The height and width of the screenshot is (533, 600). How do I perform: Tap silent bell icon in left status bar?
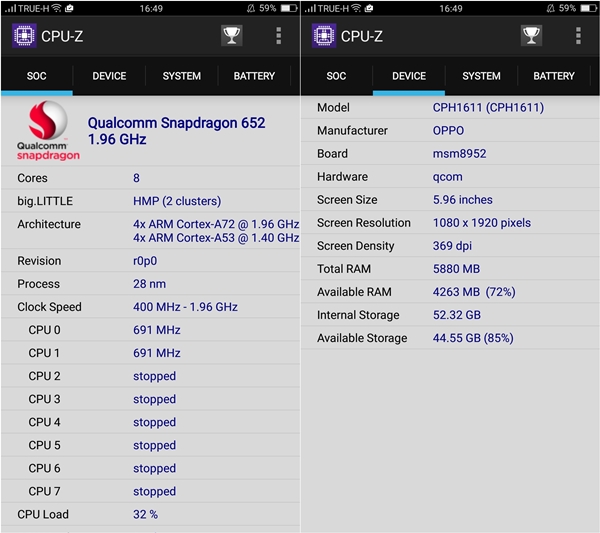pyautogui.click(x=251, y=8)
